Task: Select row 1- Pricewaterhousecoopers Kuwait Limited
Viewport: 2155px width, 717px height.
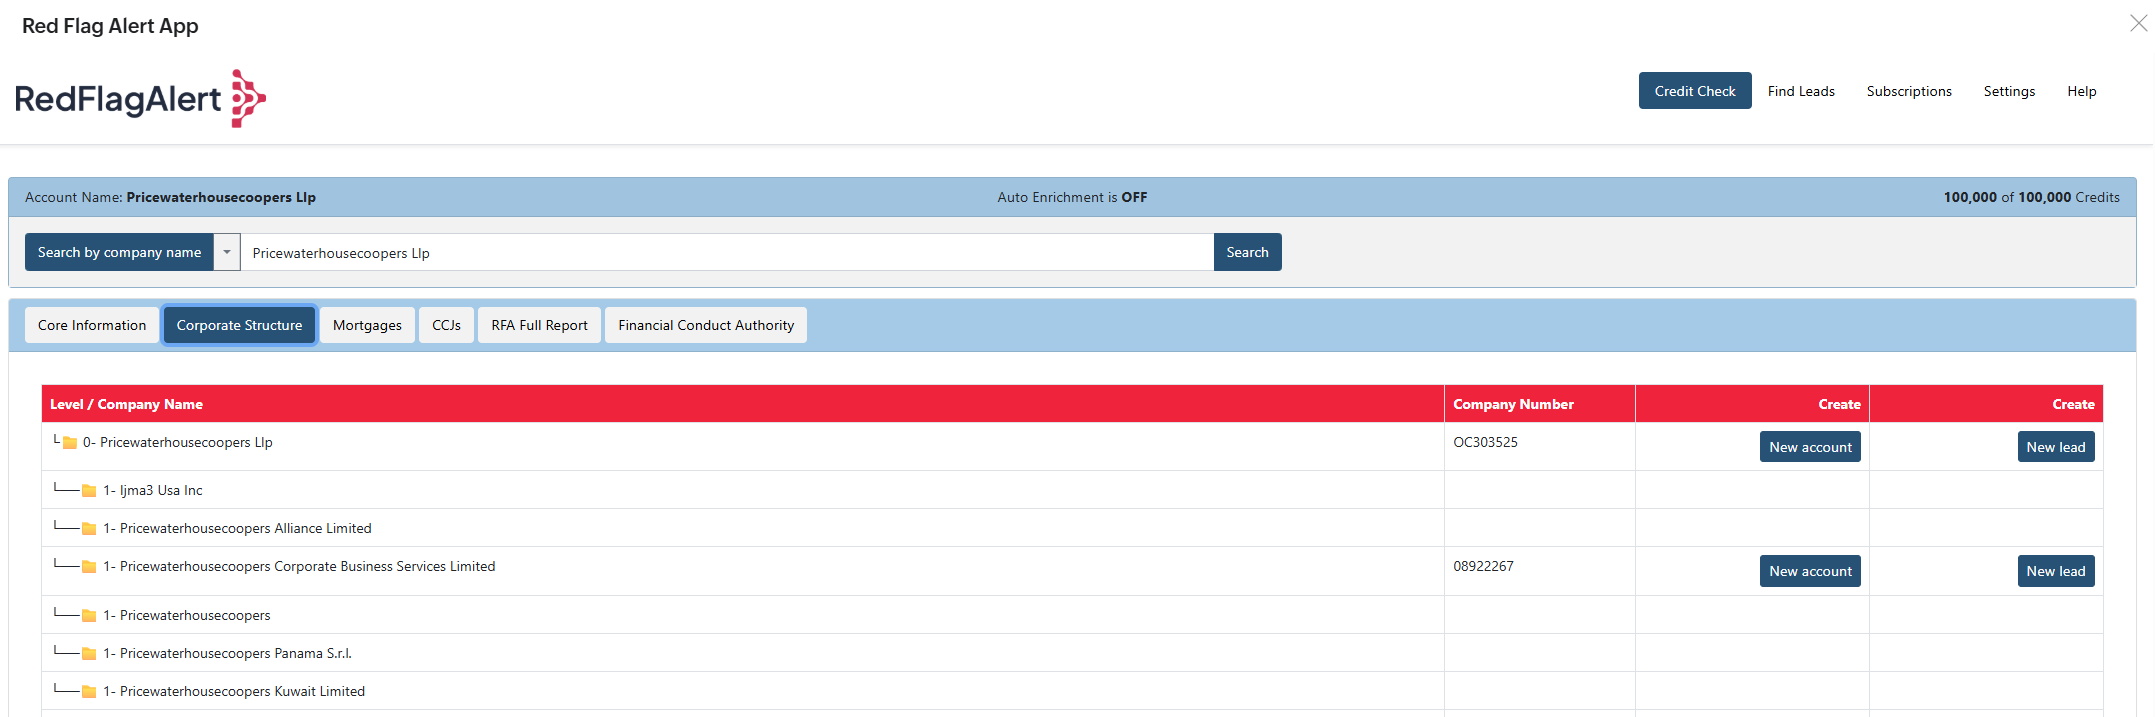Action: click(x=1072, y=691)
